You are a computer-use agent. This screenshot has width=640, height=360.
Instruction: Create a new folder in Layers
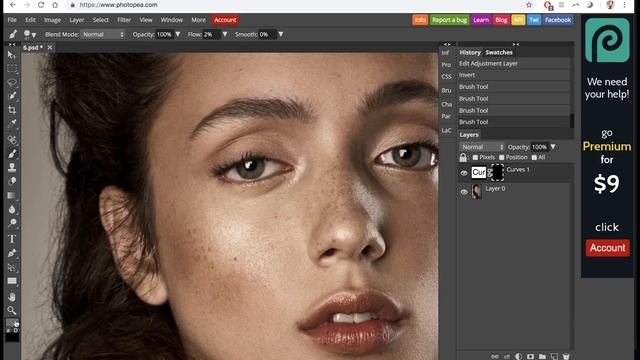coord(542,356)
